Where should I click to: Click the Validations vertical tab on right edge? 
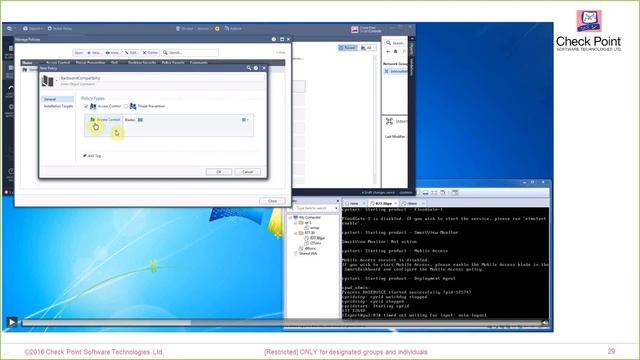coord(411,67)
